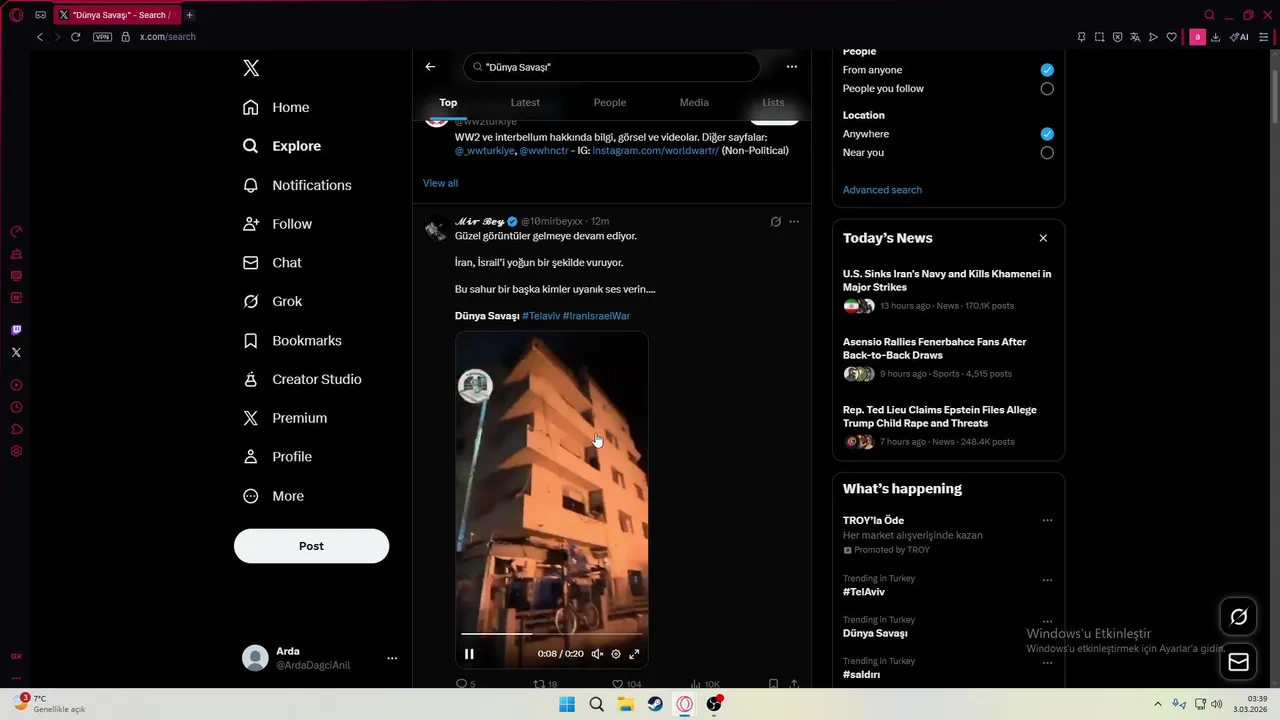Select the Near you location option
The image size is (1280, 720).
pyautogui.click(x=1047, y=152)
